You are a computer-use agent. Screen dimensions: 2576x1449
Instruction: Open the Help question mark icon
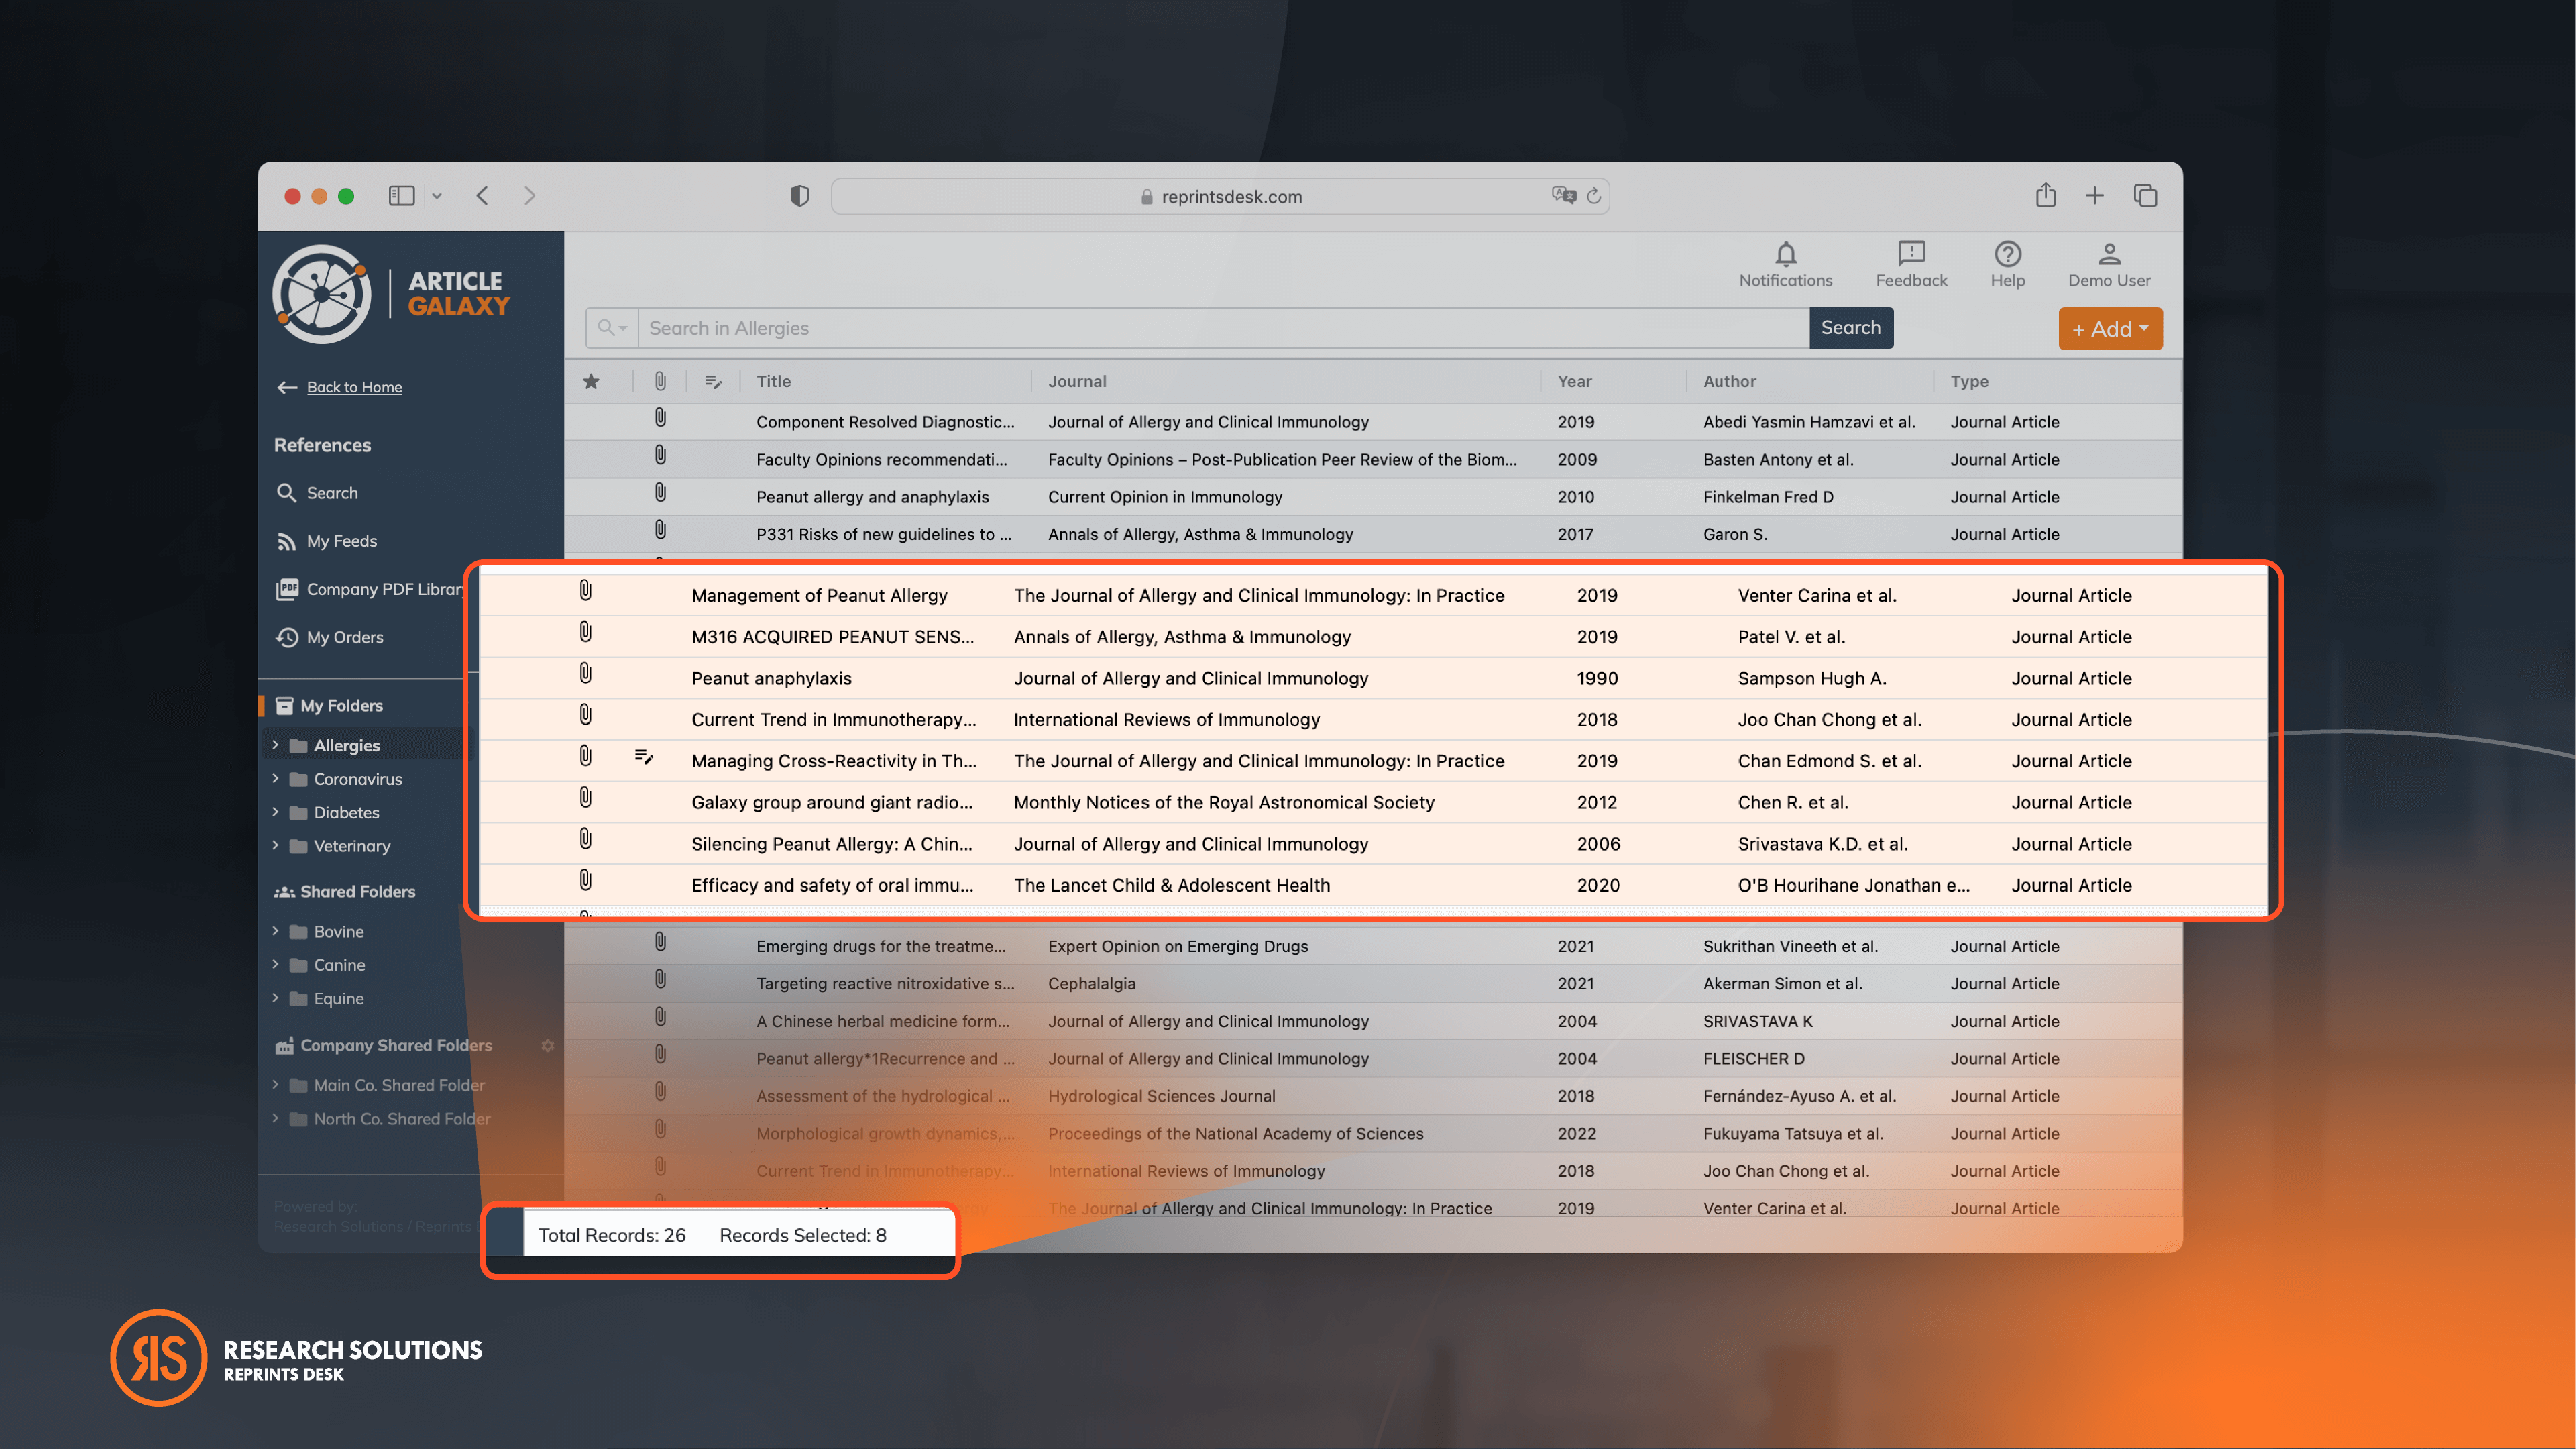coord(2007,254)
